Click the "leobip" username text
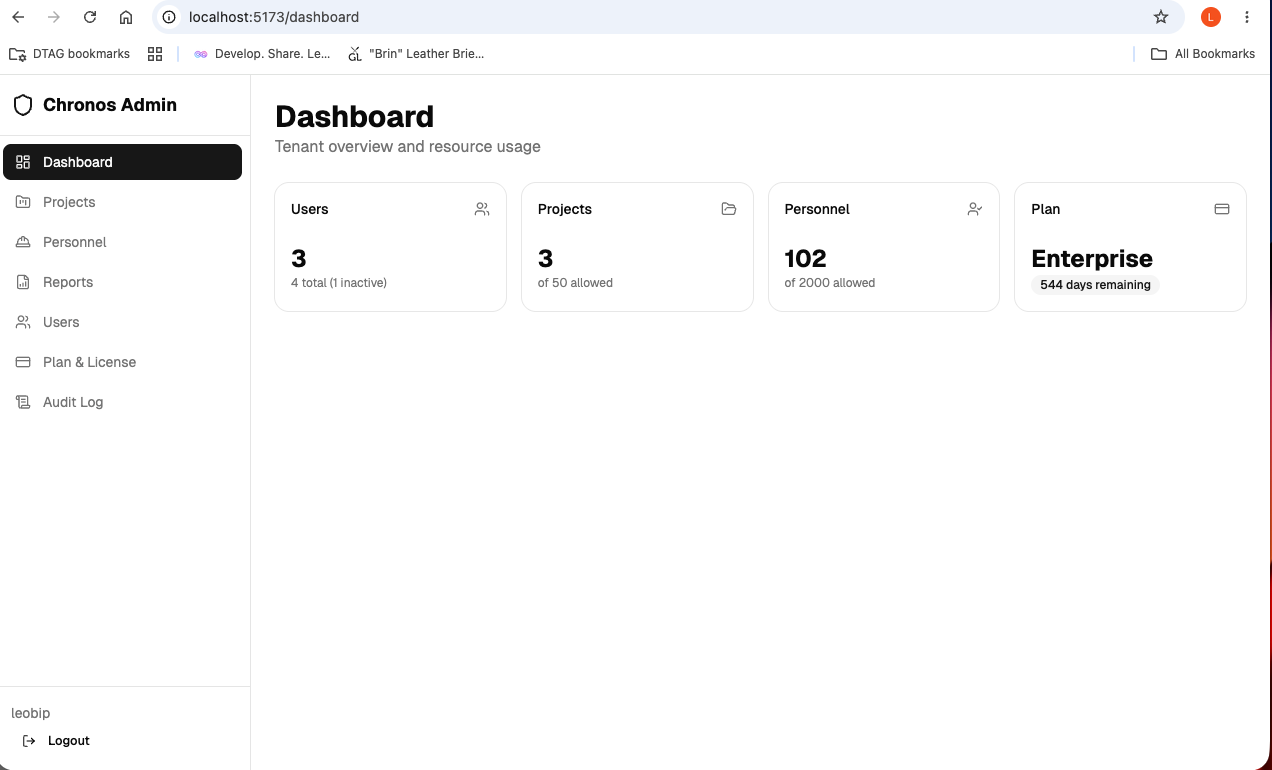 (31, 713)
